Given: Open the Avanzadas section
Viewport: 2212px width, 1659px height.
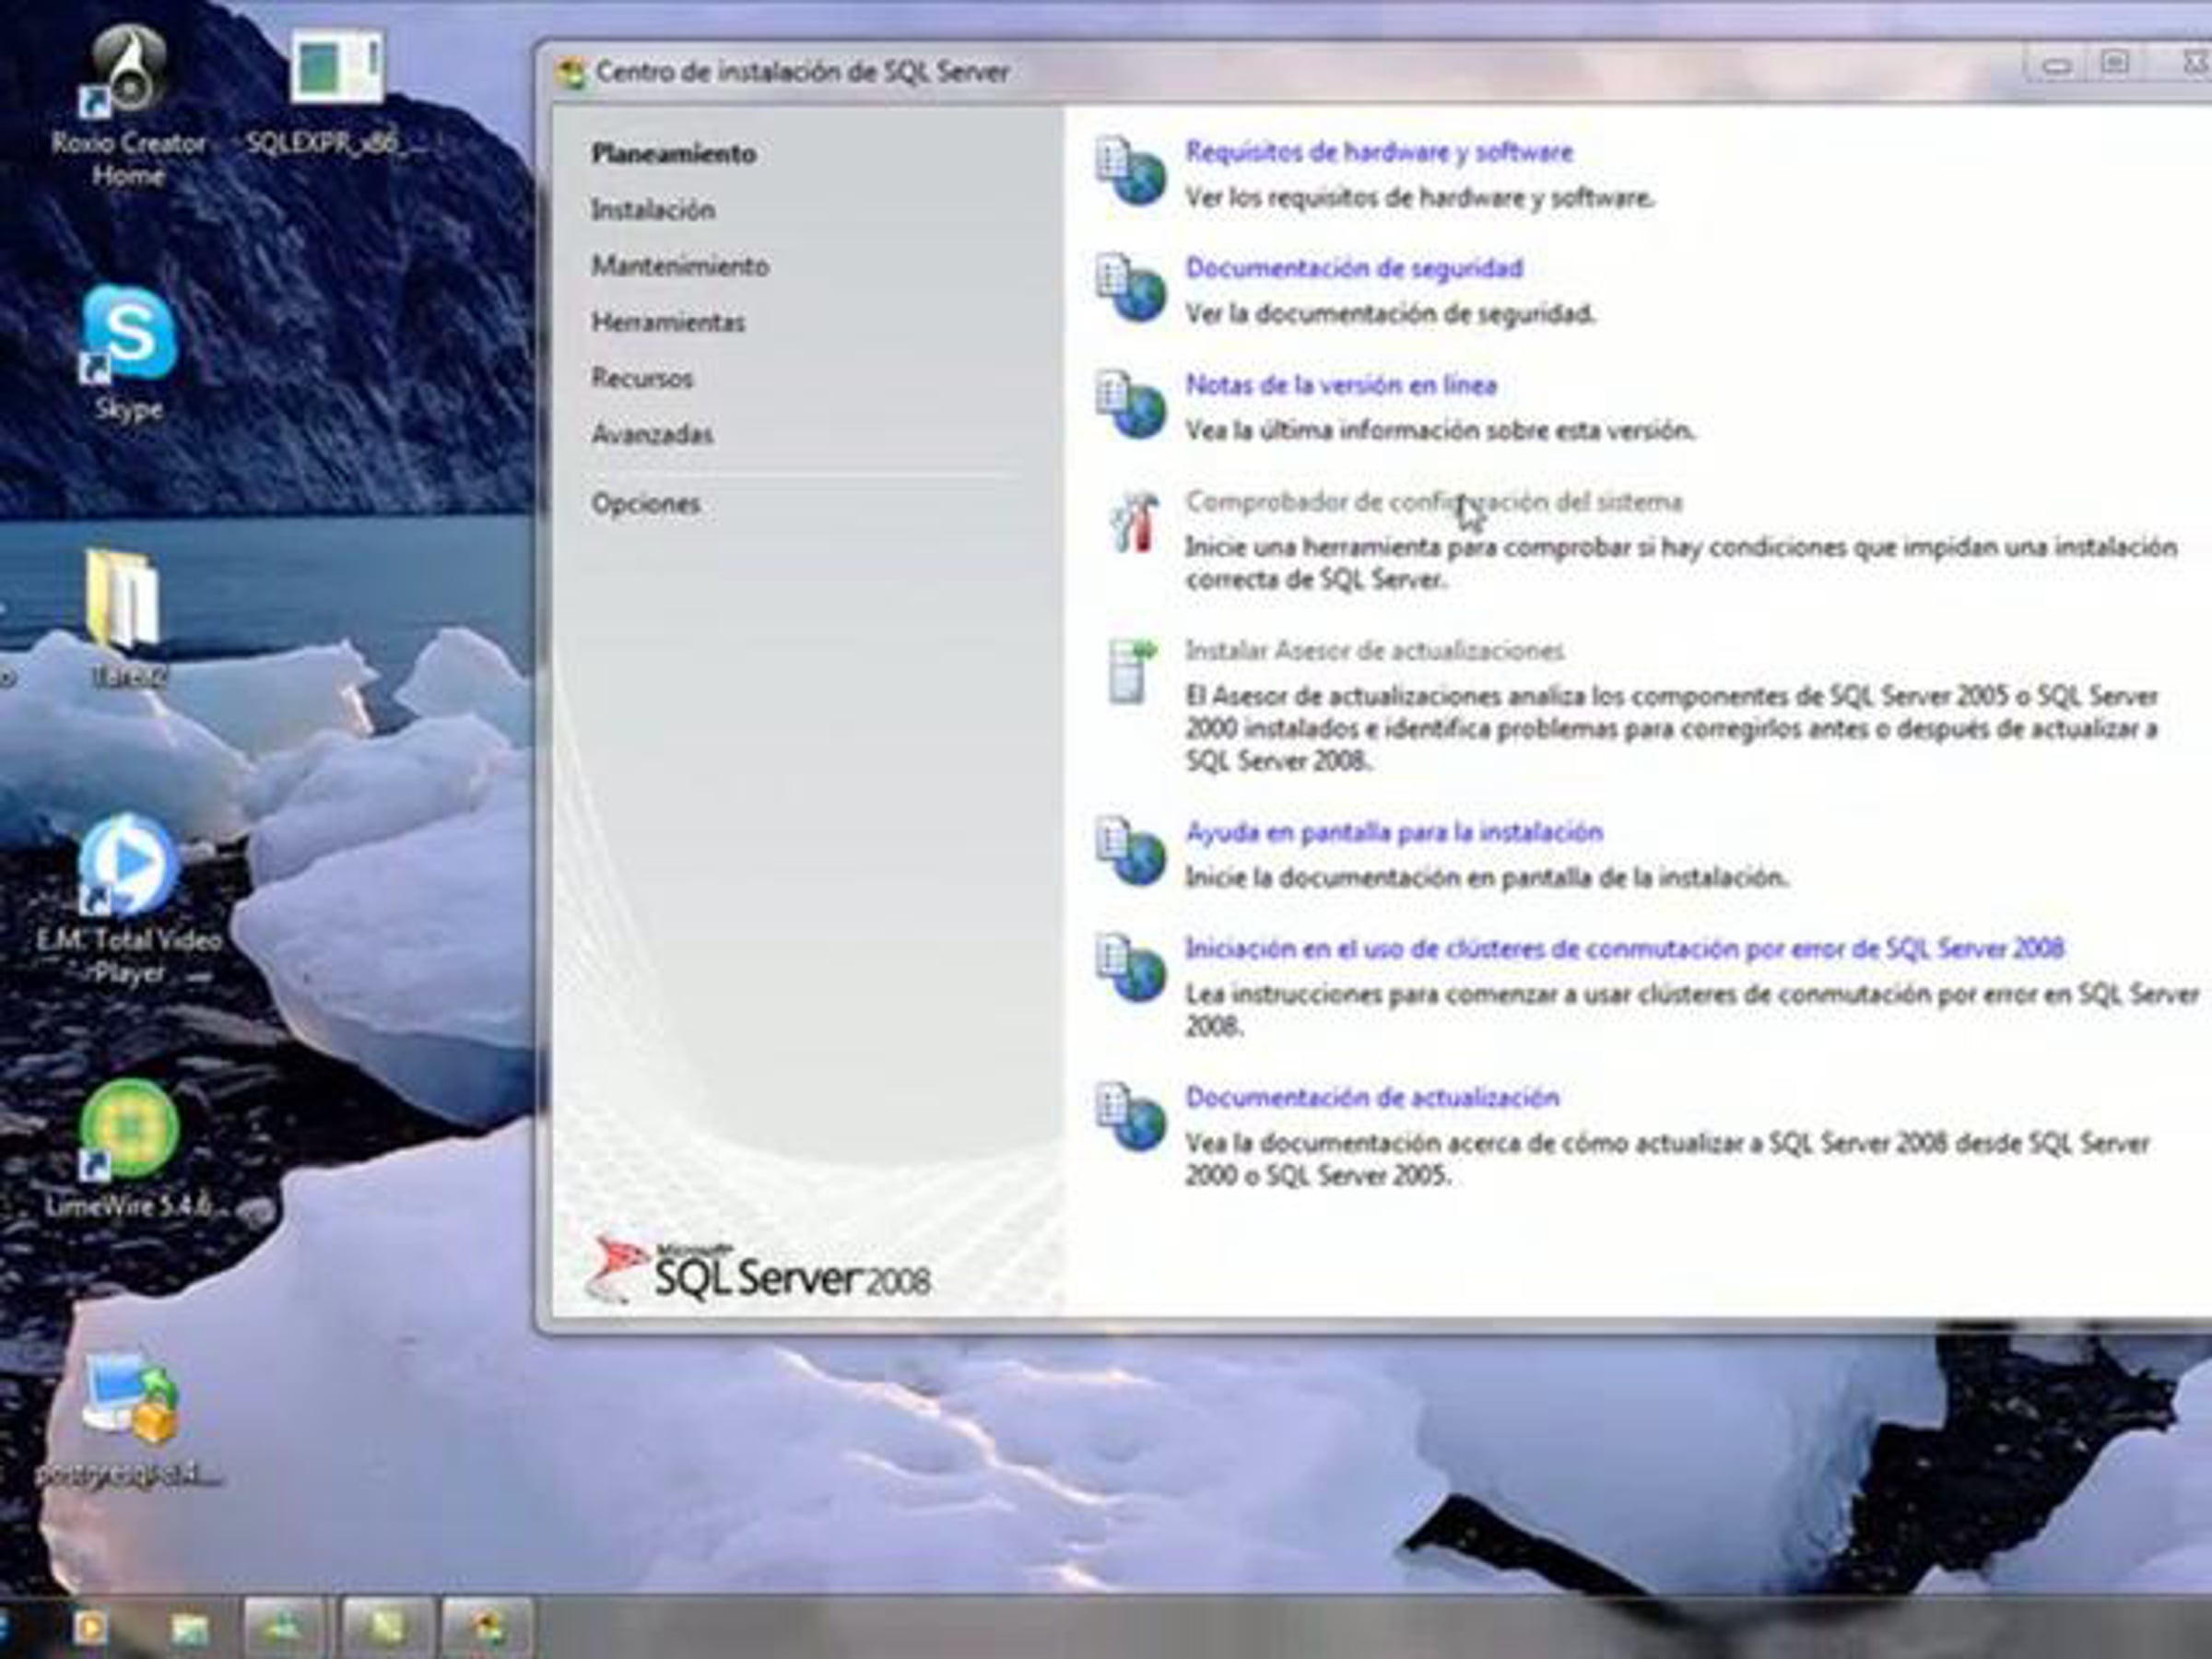Looking at the screenshot, I should [652, 433].
